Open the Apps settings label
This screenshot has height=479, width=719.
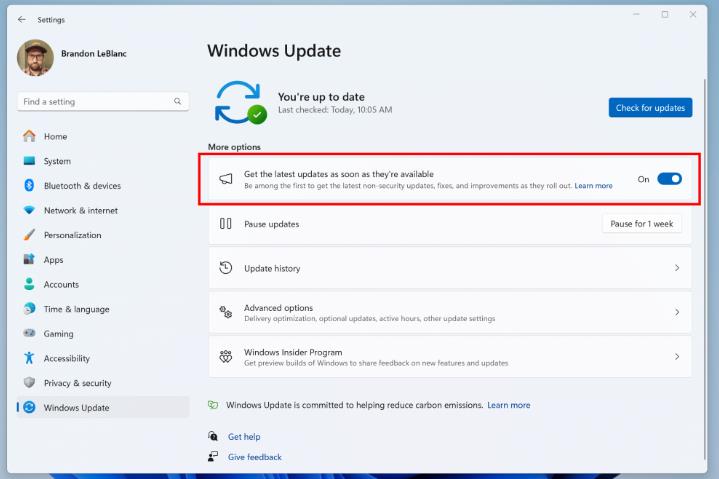coord(54,259)
